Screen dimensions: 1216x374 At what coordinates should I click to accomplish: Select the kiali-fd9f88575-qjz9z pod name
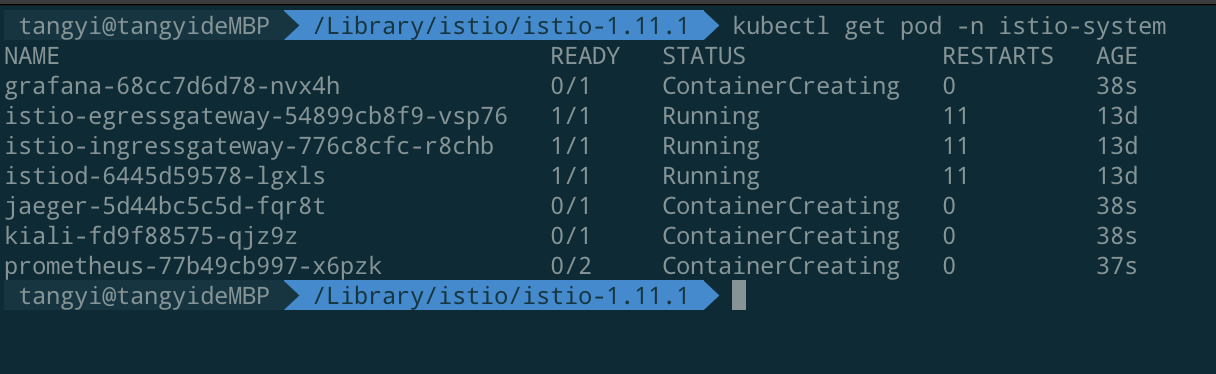151,236
